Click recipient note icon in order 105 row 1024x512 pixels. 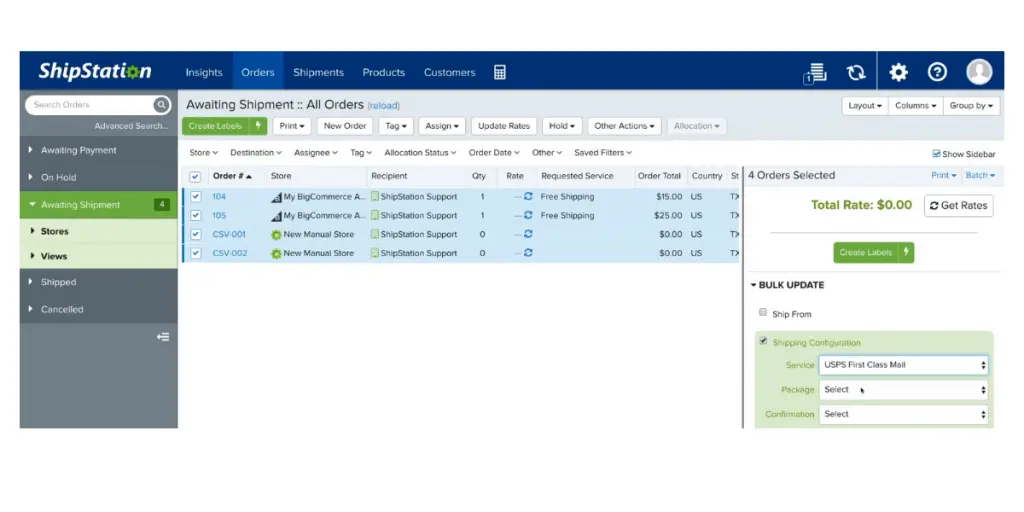[375, 215]
